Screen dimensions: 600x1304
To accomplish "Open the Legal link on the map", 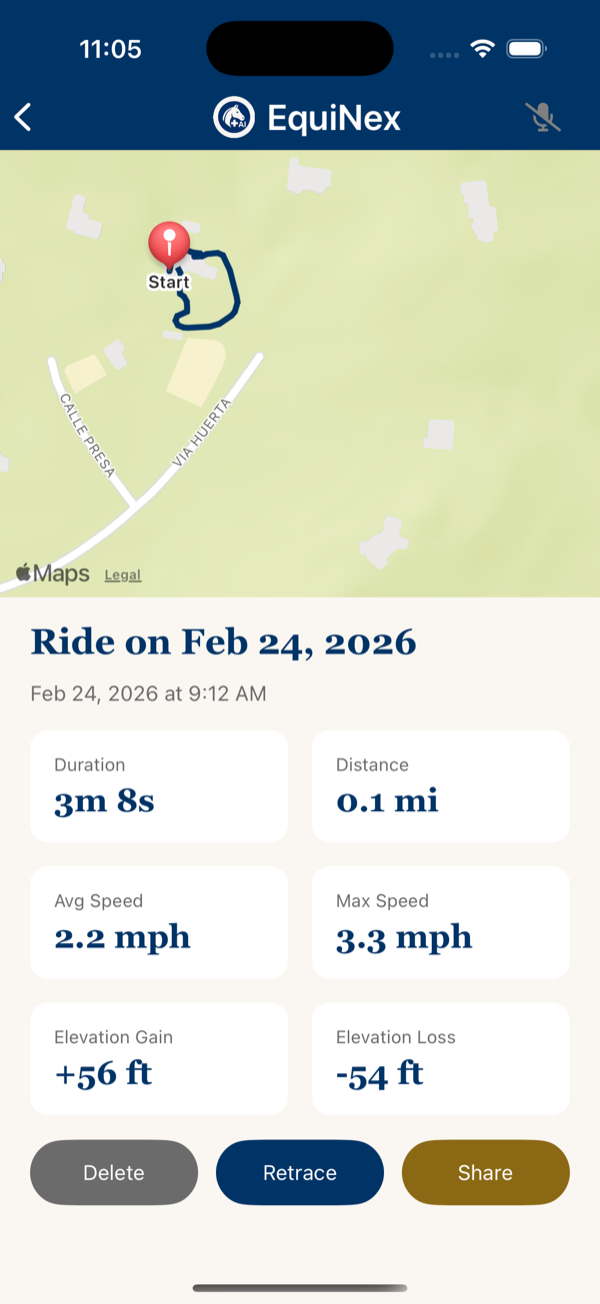I will 123,573.
